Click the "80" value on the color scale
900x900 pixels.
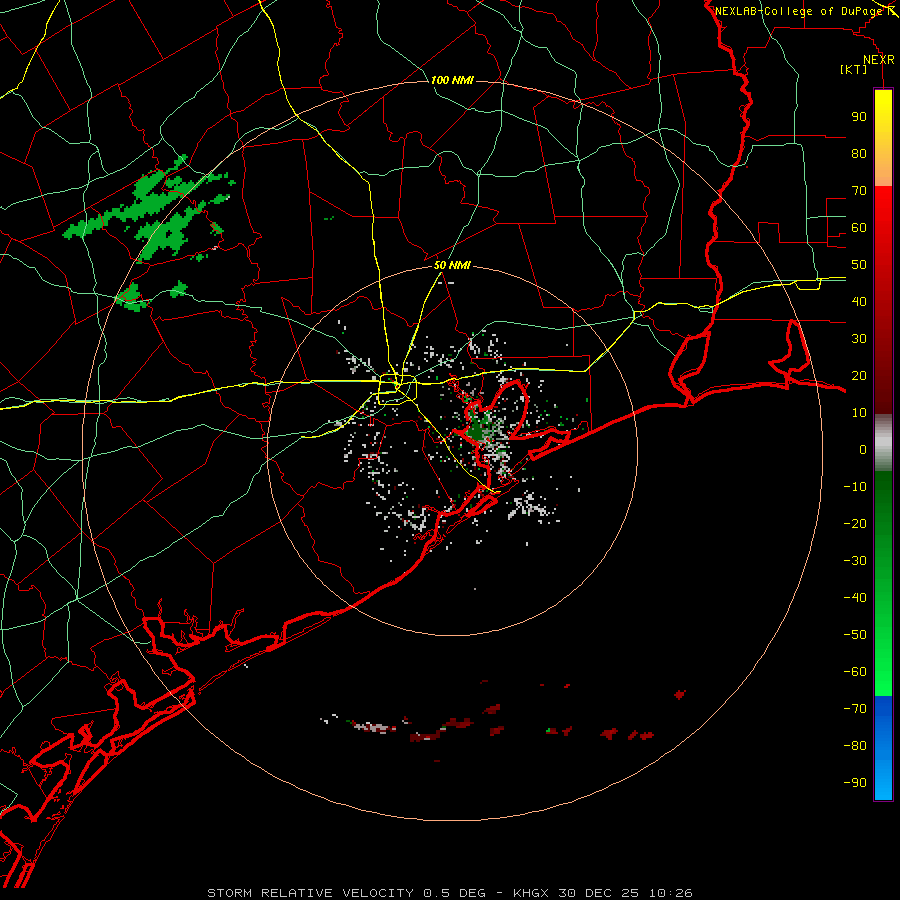pyautogui.click(x=859, y=154)
